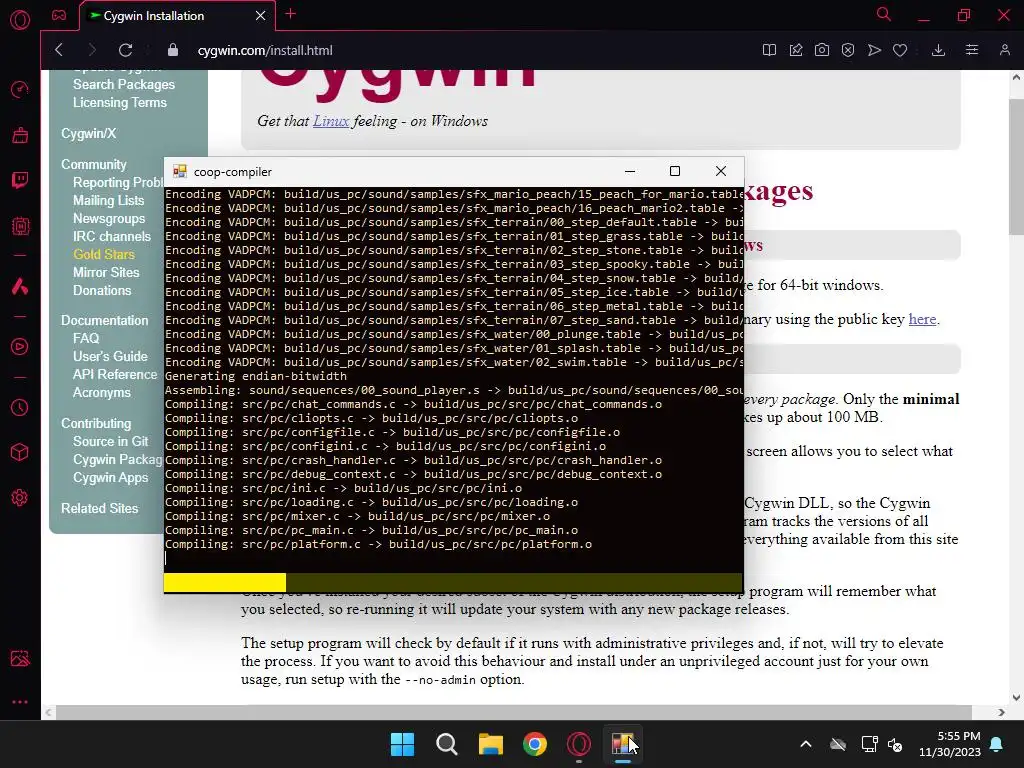Open Twitch panel in sidebar
This screenshot has height=768, width=1024.
tap(20, 180)
